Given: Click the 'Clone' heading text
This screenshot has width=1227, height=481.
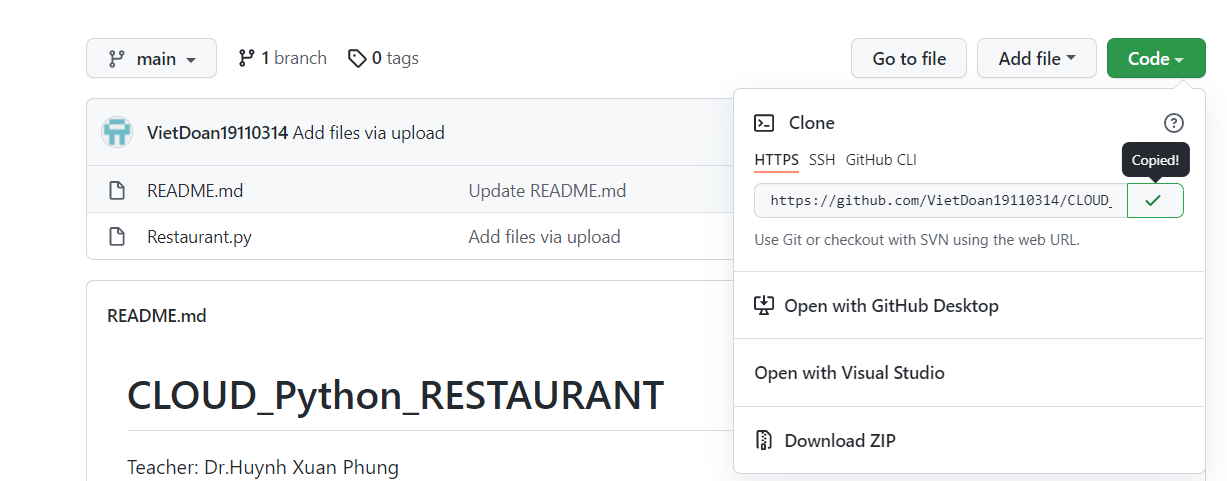Looking at the screenshot, I should [812, 123].
